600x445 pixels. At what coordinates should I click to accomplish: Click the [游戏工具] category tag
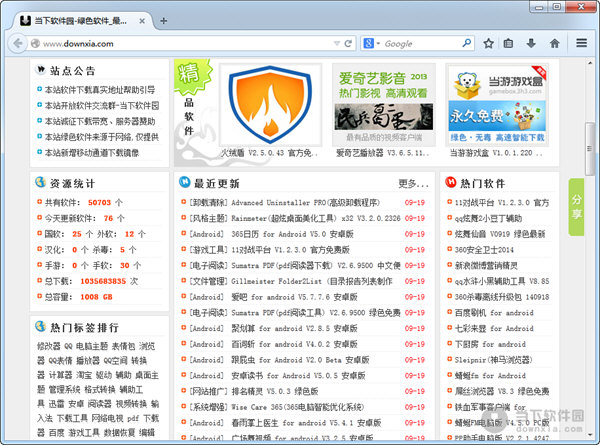[209, 250]
